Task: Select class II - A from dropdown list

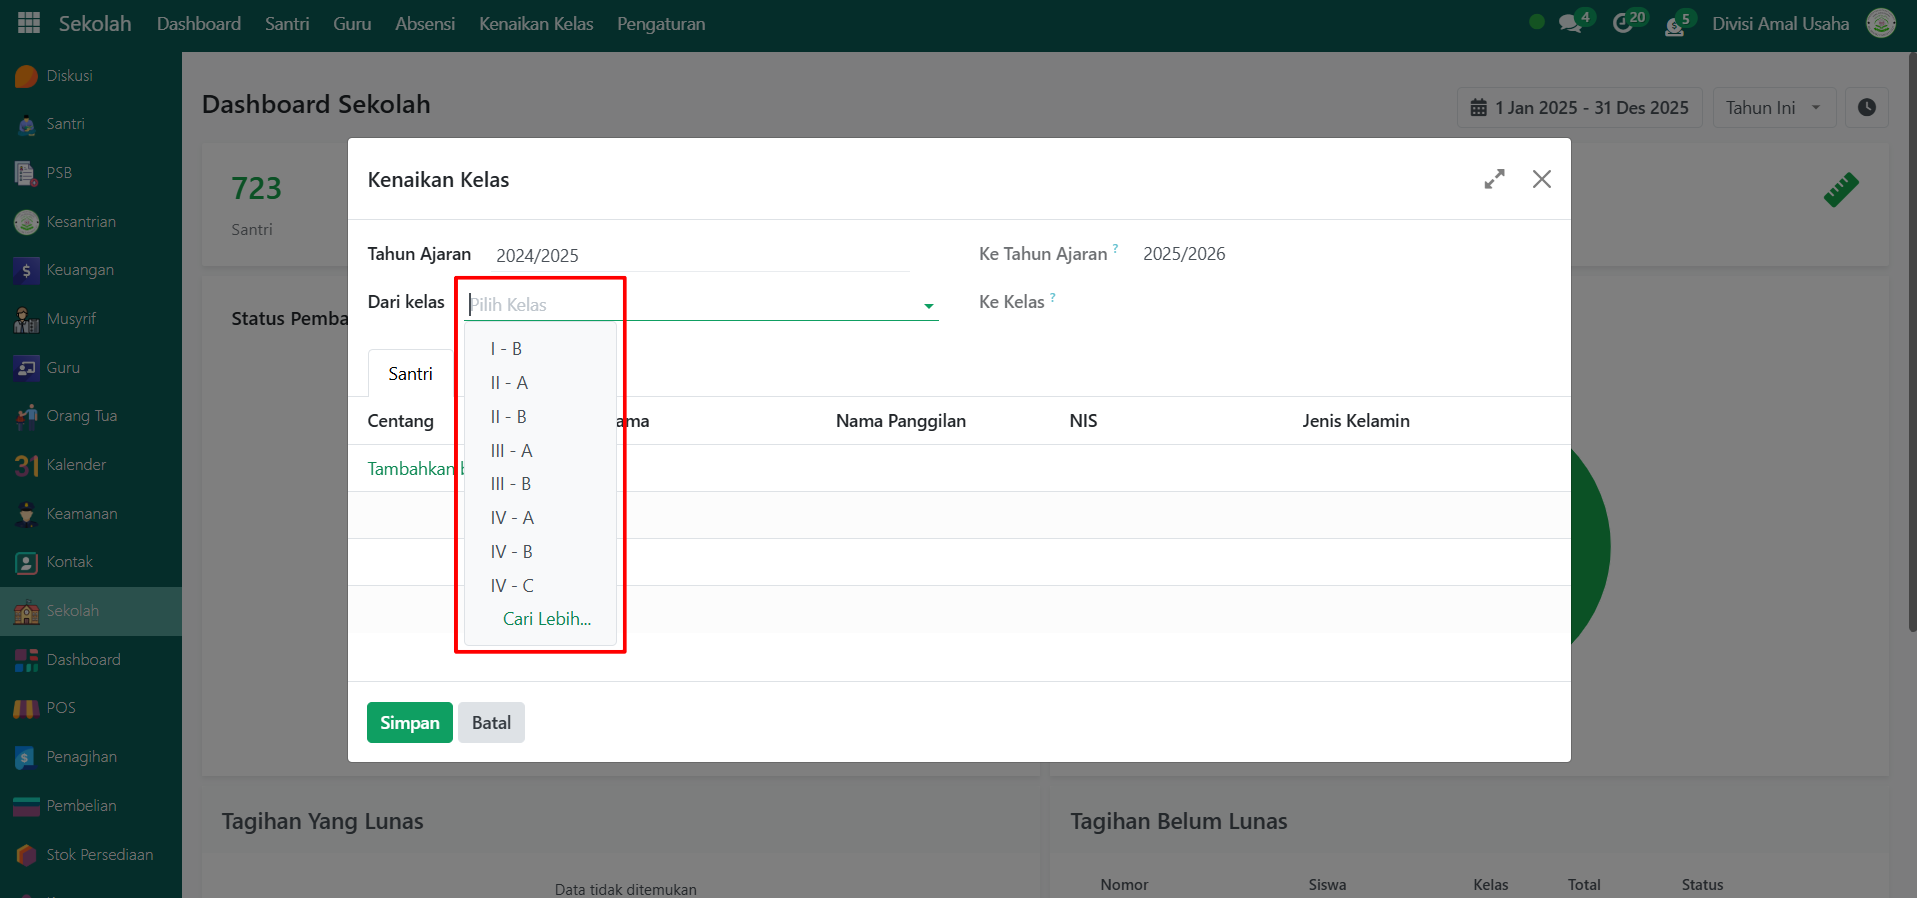Action: tap(509, 383)
